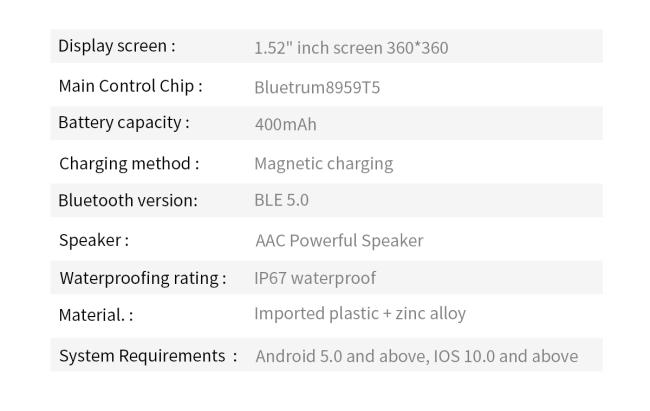This screenshot has width=650, height=411.
Task: Select the Magnetic charging text
Action: tap(324, 164)
